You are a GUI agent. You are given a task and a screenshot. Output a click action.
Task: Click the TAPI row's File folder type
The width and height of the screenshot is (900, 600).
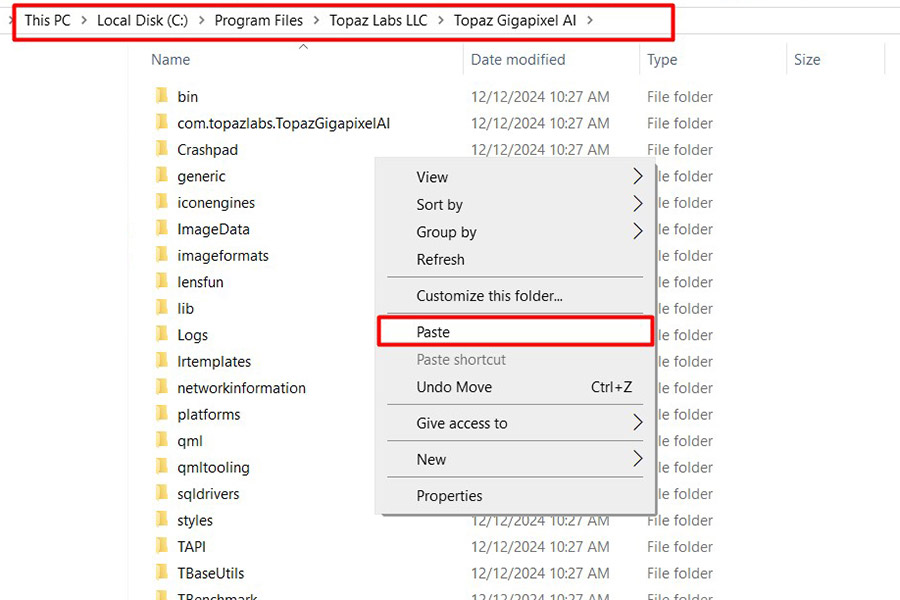[680, 547]
